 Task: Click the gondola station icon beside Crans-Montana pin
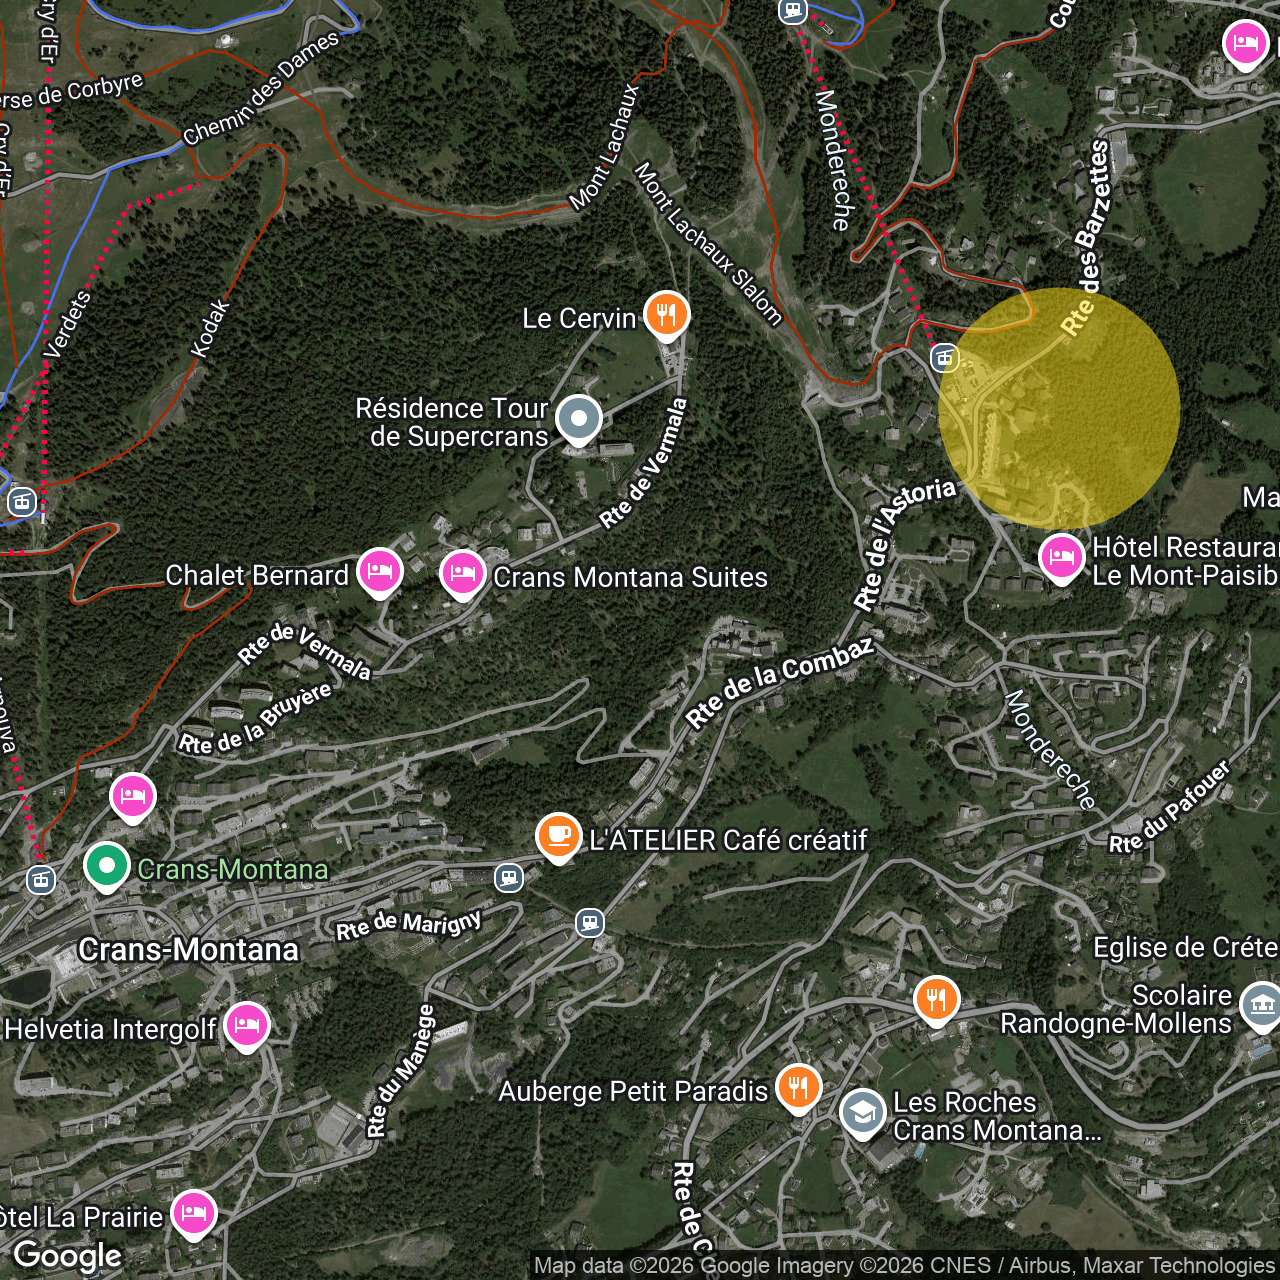[x=40, y=880]
